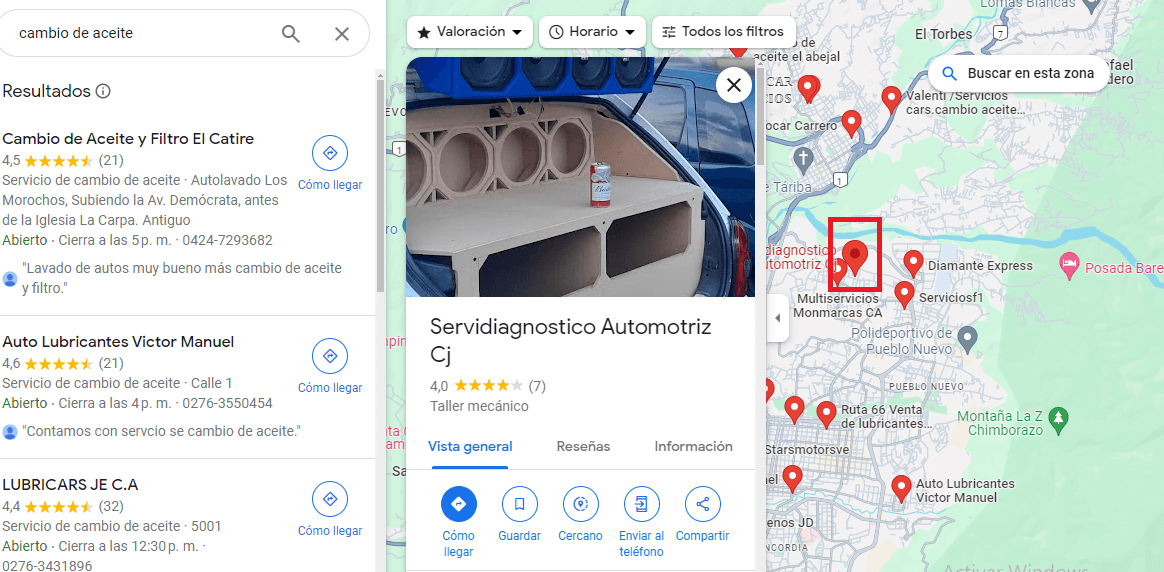The width and height of the screenshot is (1164, 572).
Task: Close the Servidiagnostico Automotriz Cj place card
Action: click(x=733, y=85)
